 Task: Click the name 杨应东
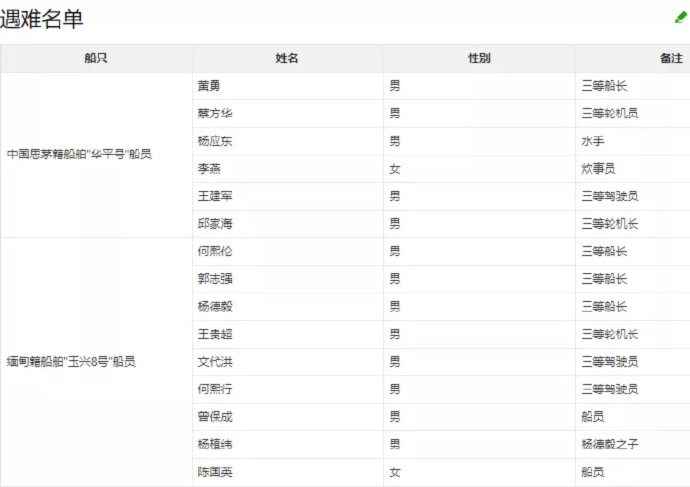215,141
